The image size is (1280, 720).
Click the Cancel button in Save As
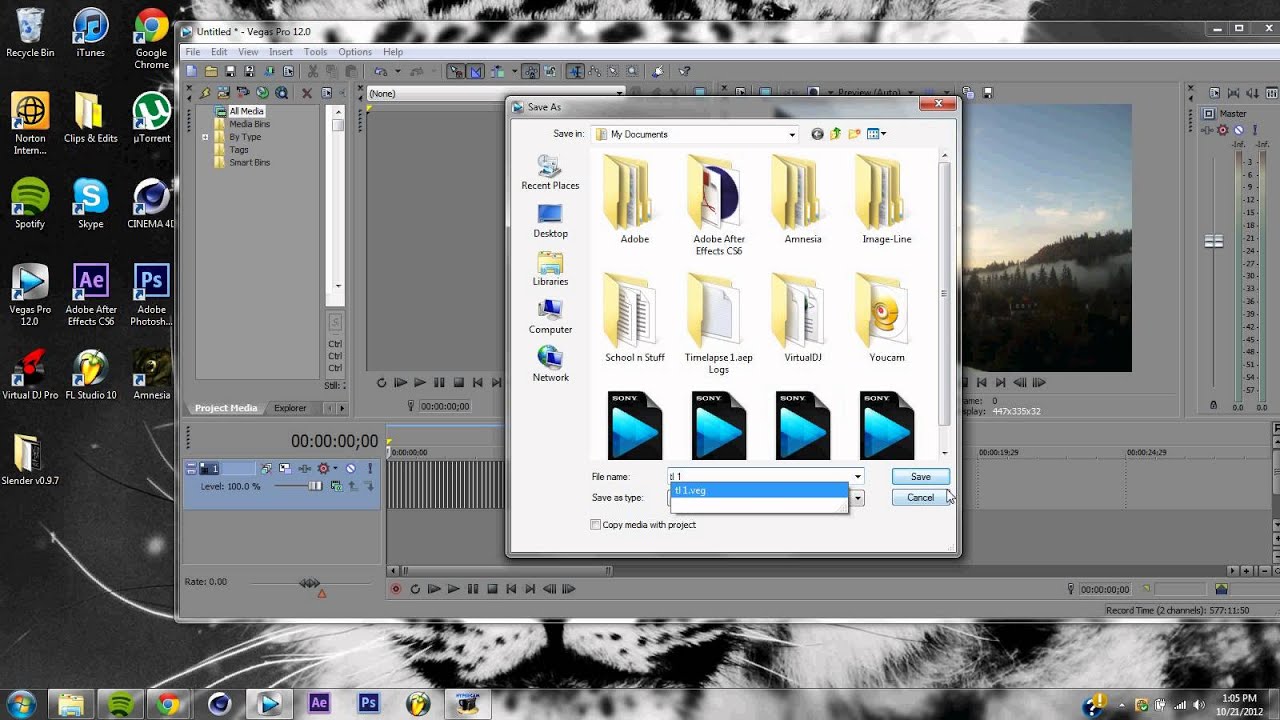[921, 498]
